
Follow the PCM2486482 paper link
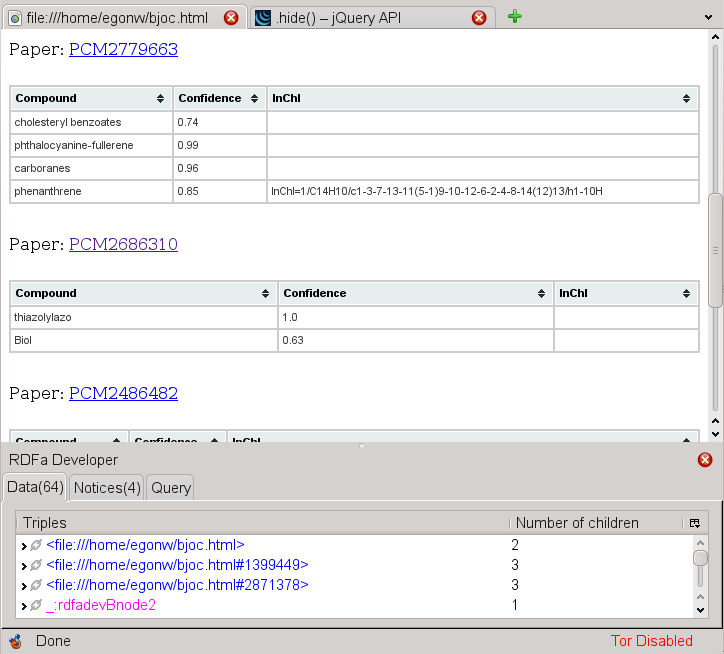point(123,393)
